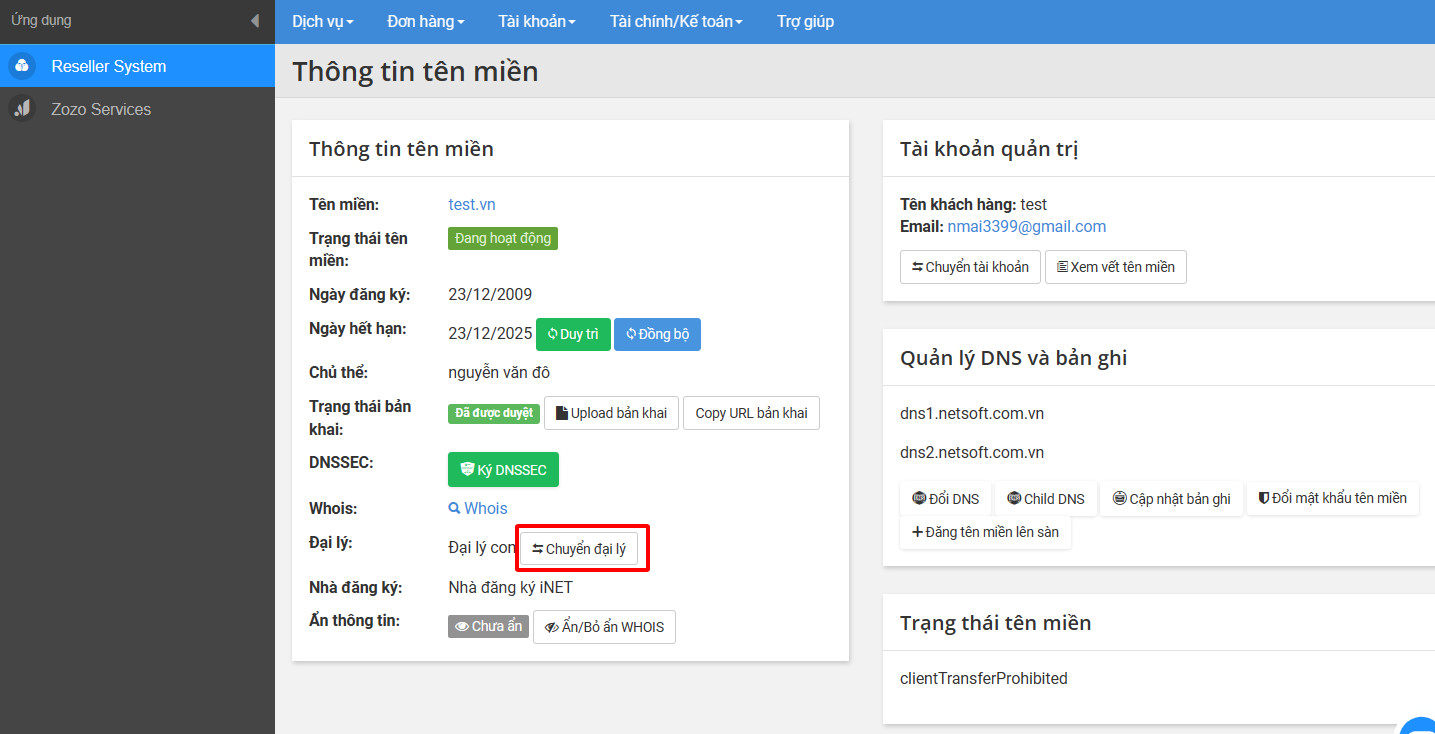Click the Đổi DNS button
Image resolution: width=1435 pixels, height=734 pixels.
point(946,498)
